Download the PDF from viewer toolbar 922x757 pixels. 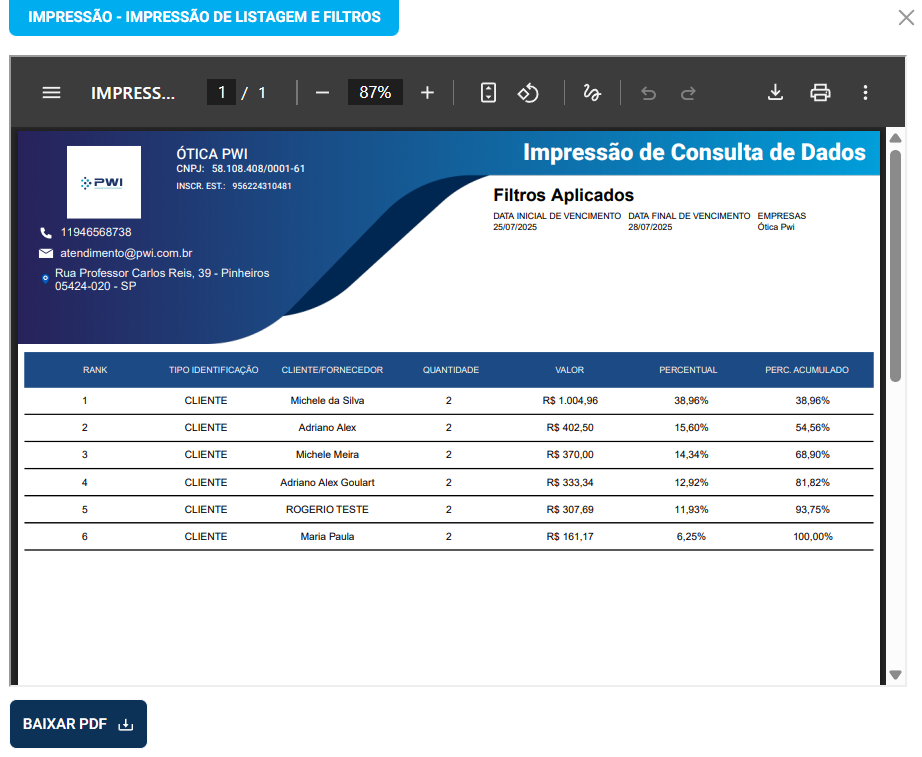click(775, 93)
